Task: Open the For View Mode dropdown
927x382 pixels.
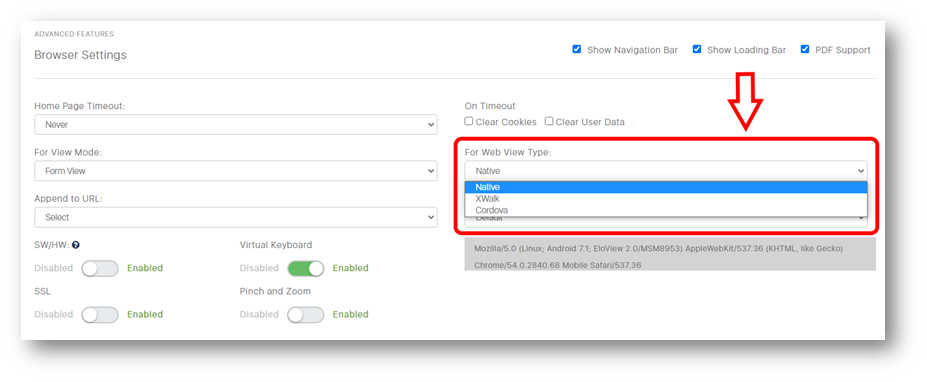Action: pos(236,171)
